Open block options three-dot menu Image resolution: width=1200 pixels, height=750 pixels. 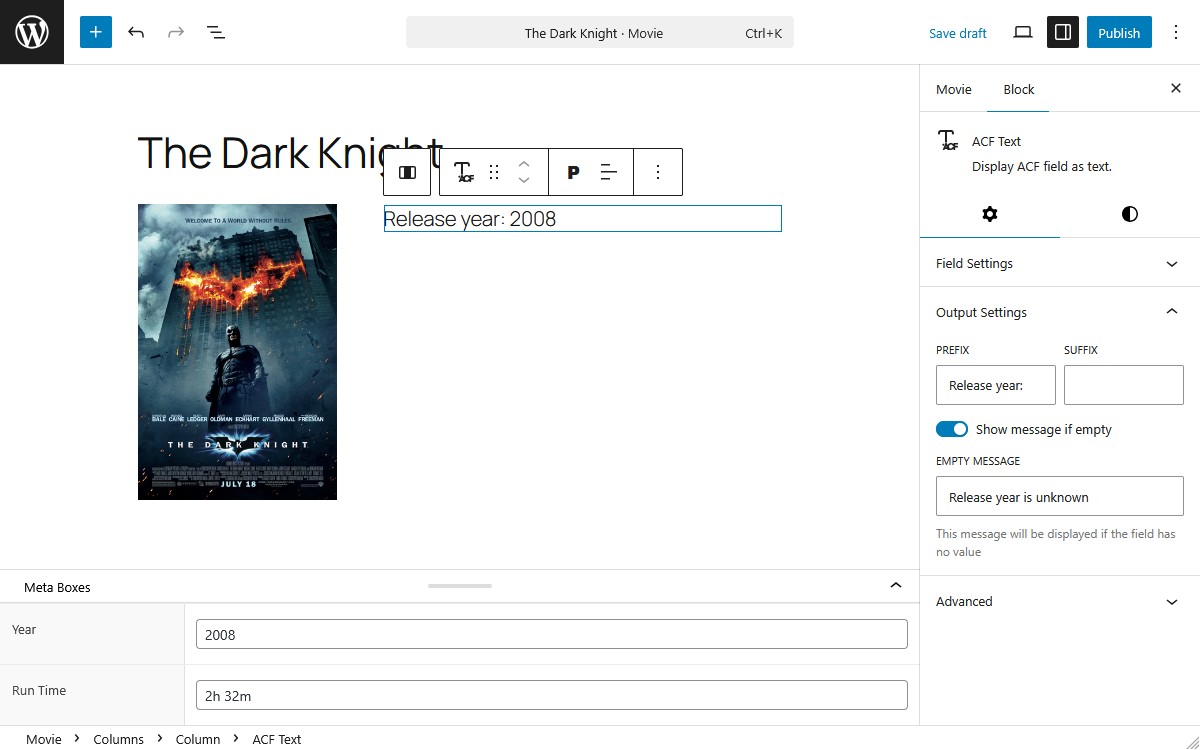[658, 172]
